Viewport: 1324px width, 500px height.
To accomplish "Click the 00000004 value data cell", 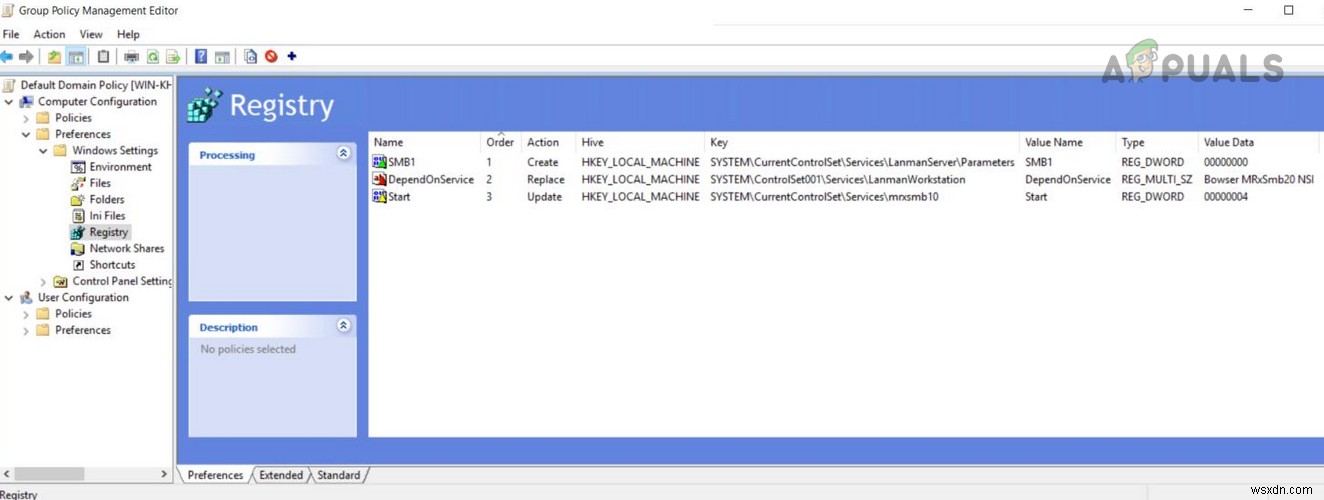I will (x=1226, y=197).
